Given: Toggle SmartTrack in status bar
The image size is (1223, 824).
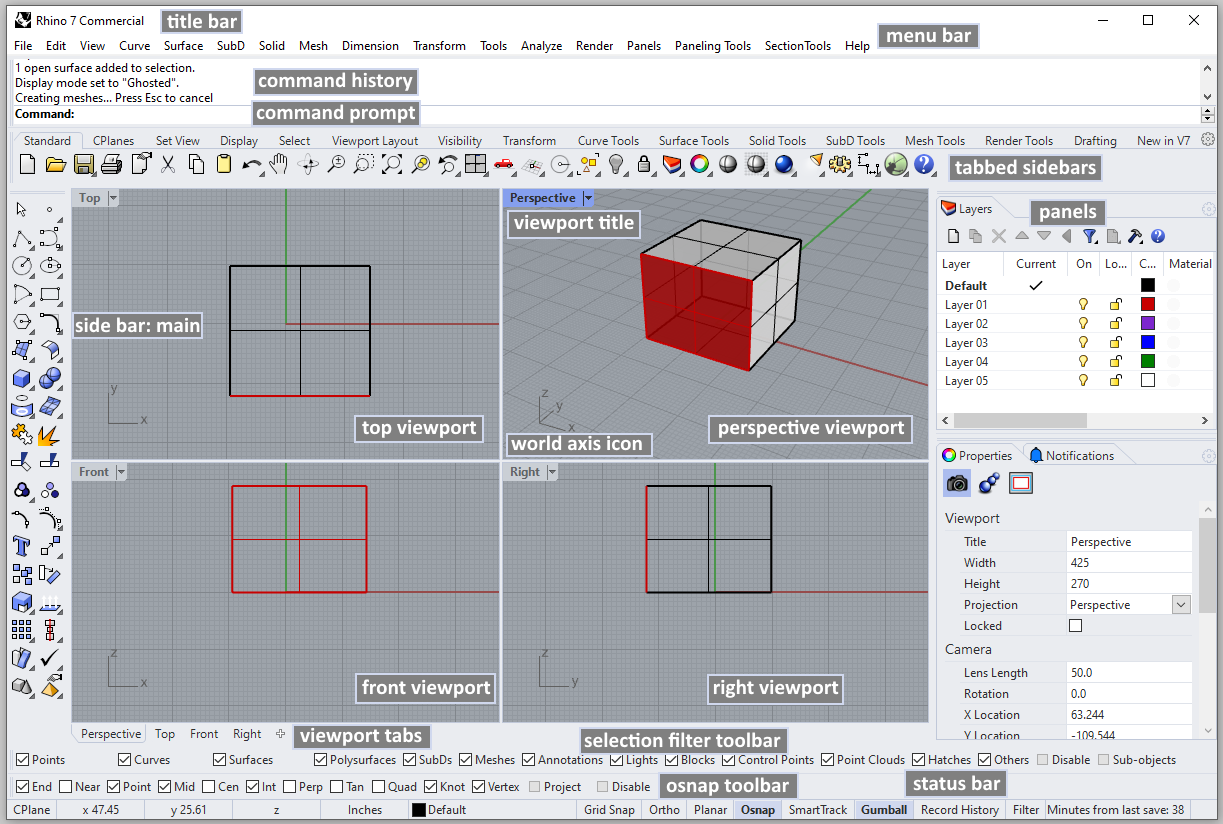Looking at the screenshot, I should [818, 810].
